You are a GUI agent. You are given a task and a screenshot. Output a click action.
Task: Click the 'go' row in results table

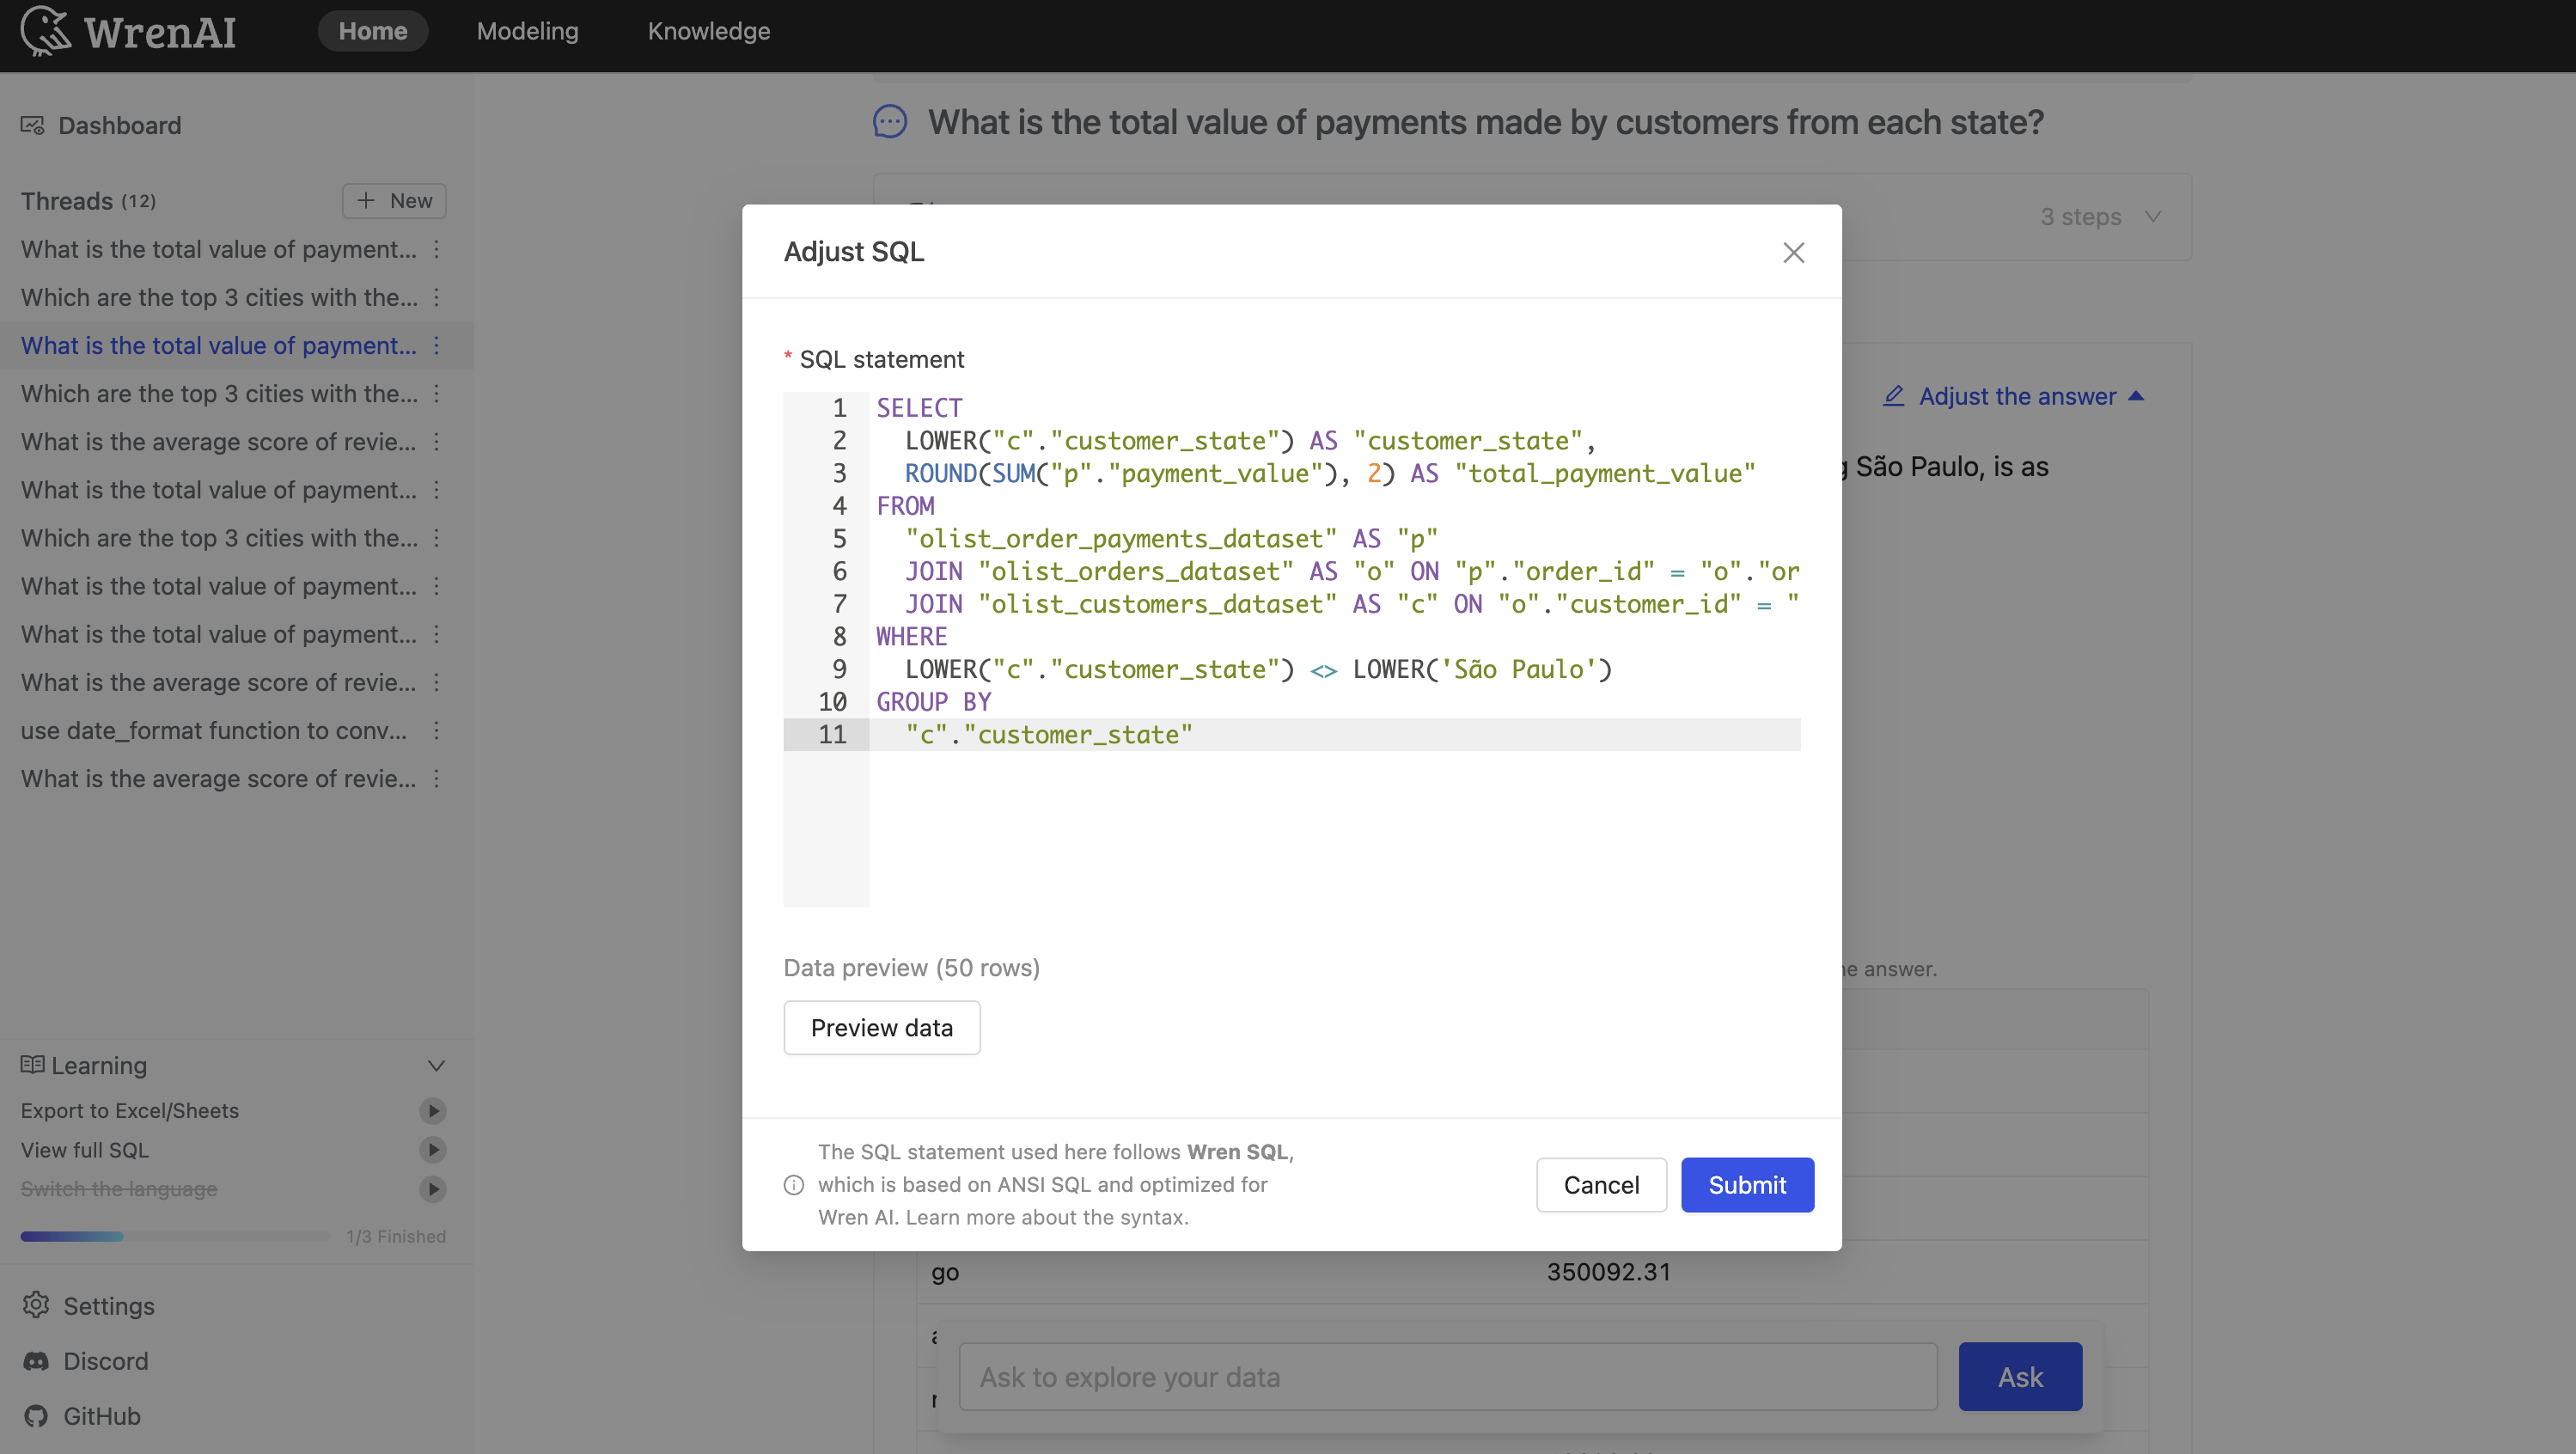(x=1532, y=1272)
